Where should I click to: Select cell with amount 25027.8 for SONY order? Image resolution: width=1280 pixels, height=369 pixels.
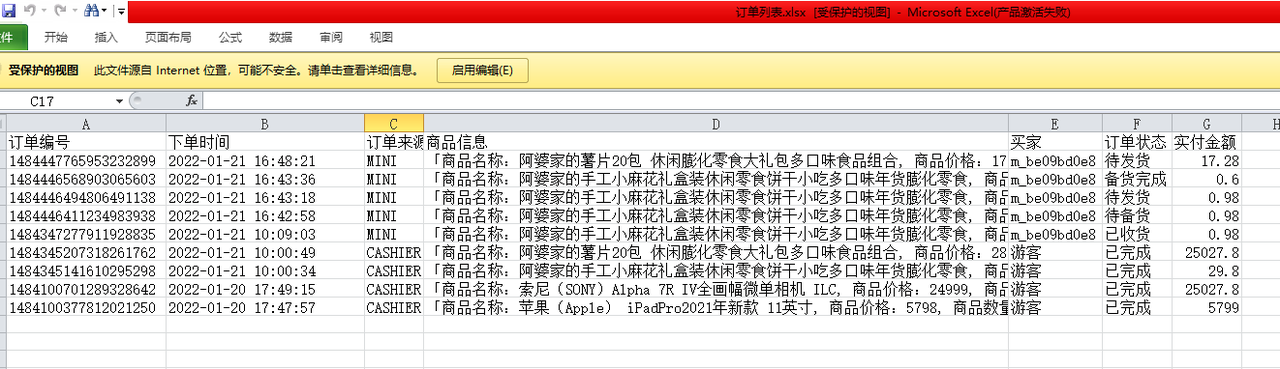[1207, 289]
